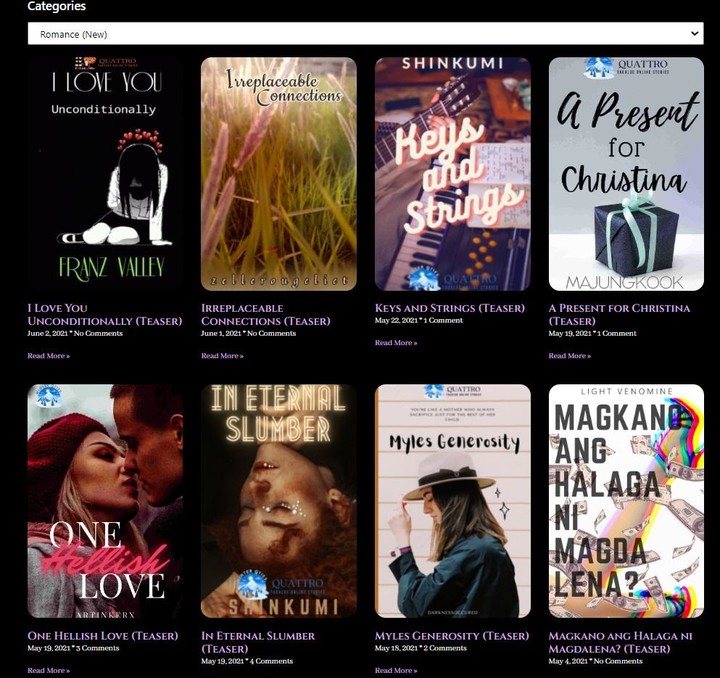Image resolution: width=720 pixels, height=678 pixels.
Task: Open I Love You Unconditionally book cover
Action: click(105, 174)
